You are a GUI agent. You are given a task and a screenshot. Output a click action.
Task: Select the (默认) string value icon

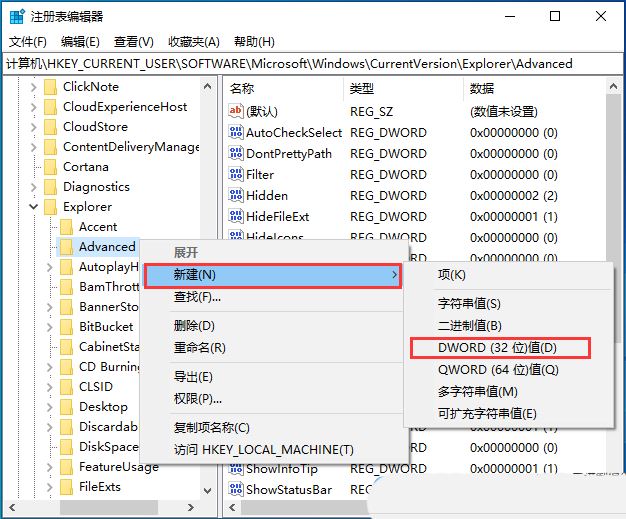point(236,111)
